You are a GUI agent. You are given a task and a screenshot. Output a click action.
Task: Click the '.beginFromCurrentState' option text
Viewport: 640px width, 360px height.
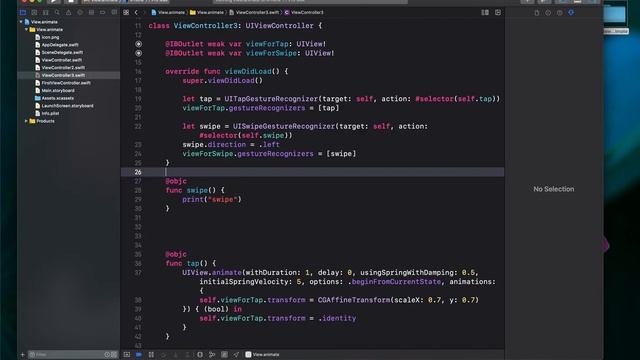pyautogui.click(x=394, y=282)
